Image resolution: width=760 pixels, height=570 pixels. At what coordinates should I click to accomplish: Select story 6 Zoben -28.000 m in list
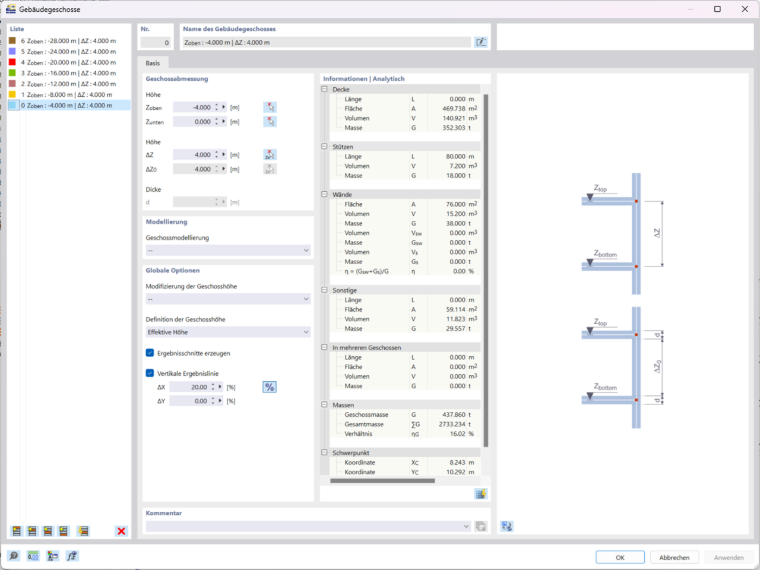tap(69, 41)
